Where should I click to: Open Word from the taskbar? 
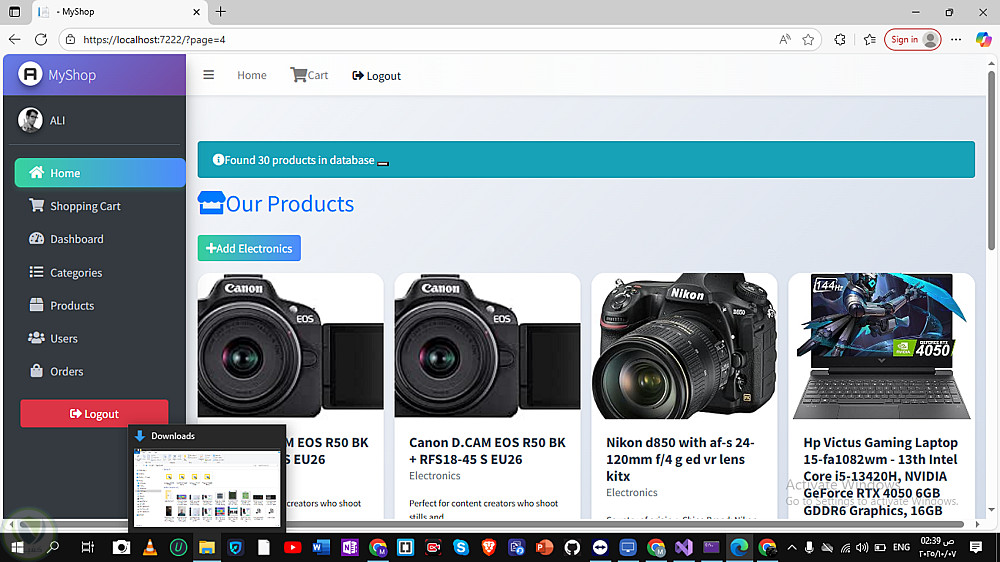pyautogui.click(x=321, y=547)
